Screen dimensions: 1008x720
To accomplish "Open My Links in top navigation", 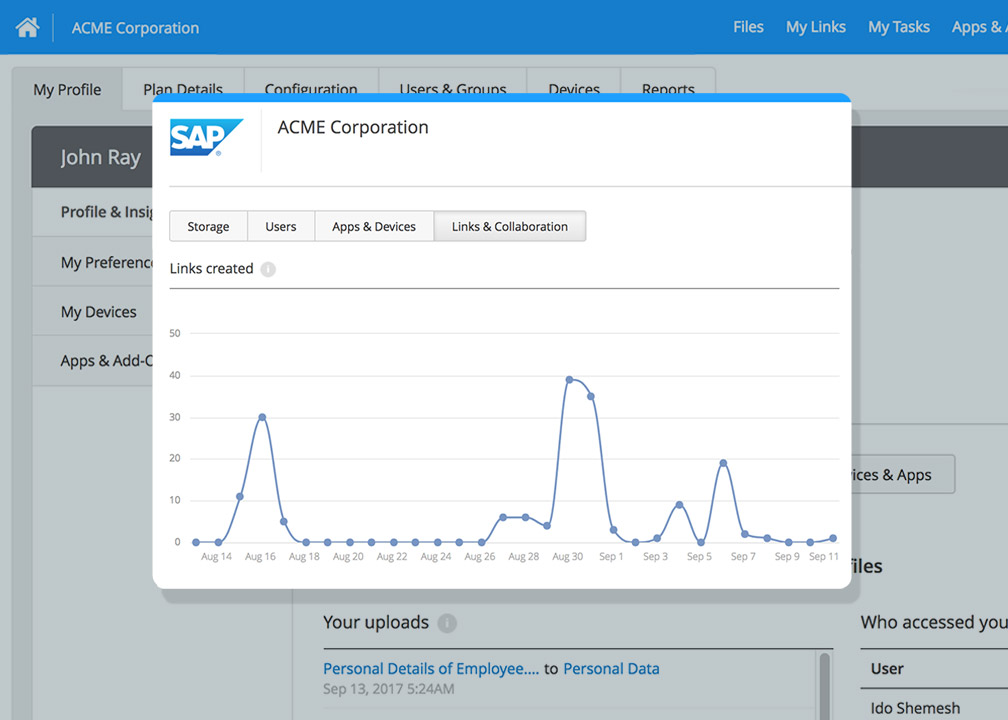I will point(816,27).
